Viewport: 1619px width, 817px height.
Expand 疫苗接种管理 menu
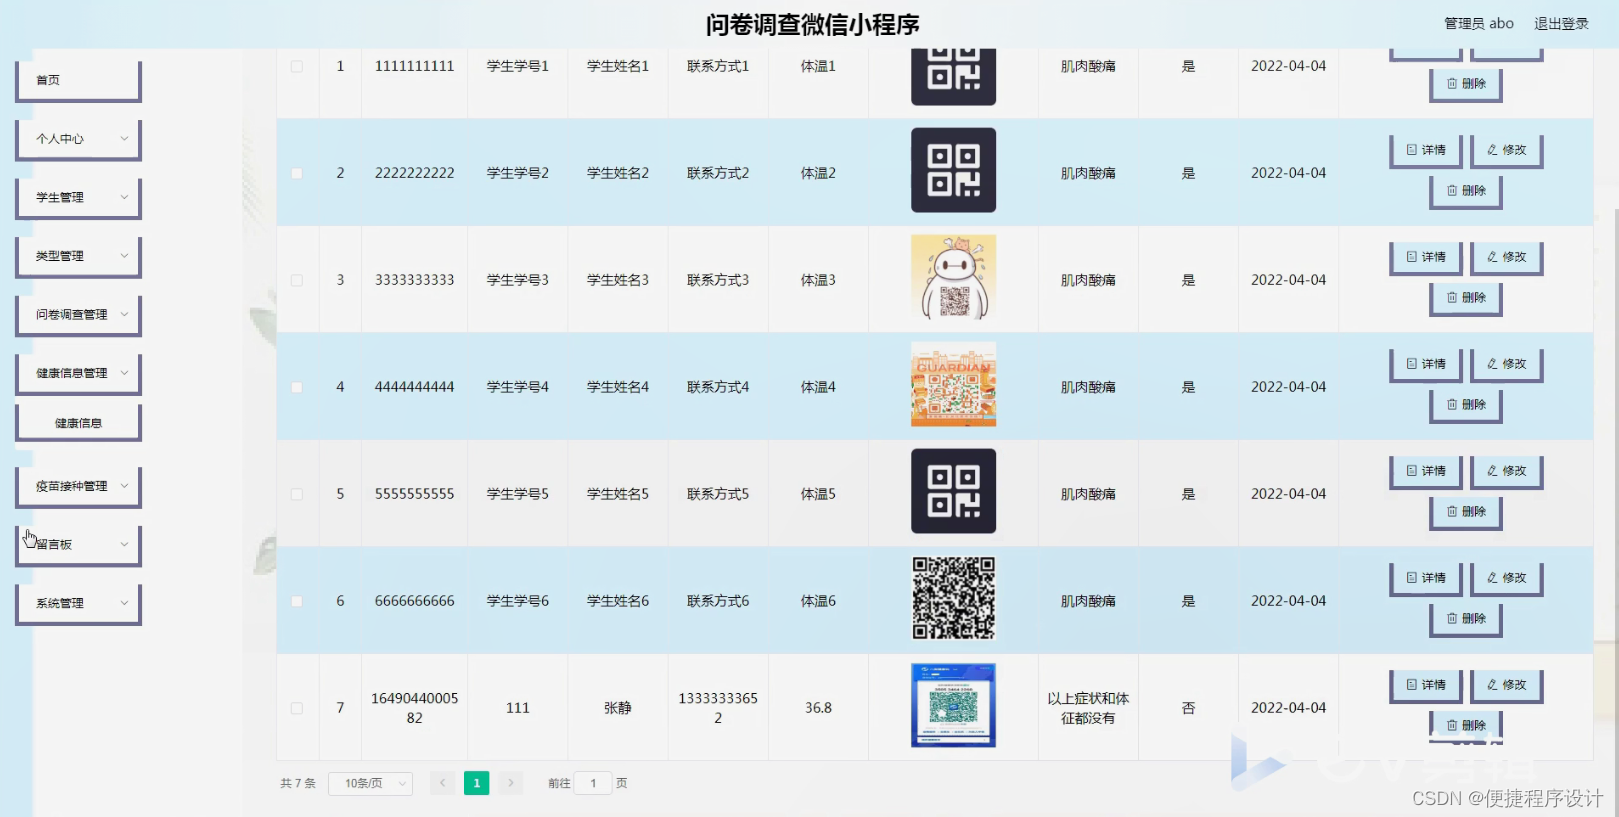pyautogui.click(x=78, y=486)
